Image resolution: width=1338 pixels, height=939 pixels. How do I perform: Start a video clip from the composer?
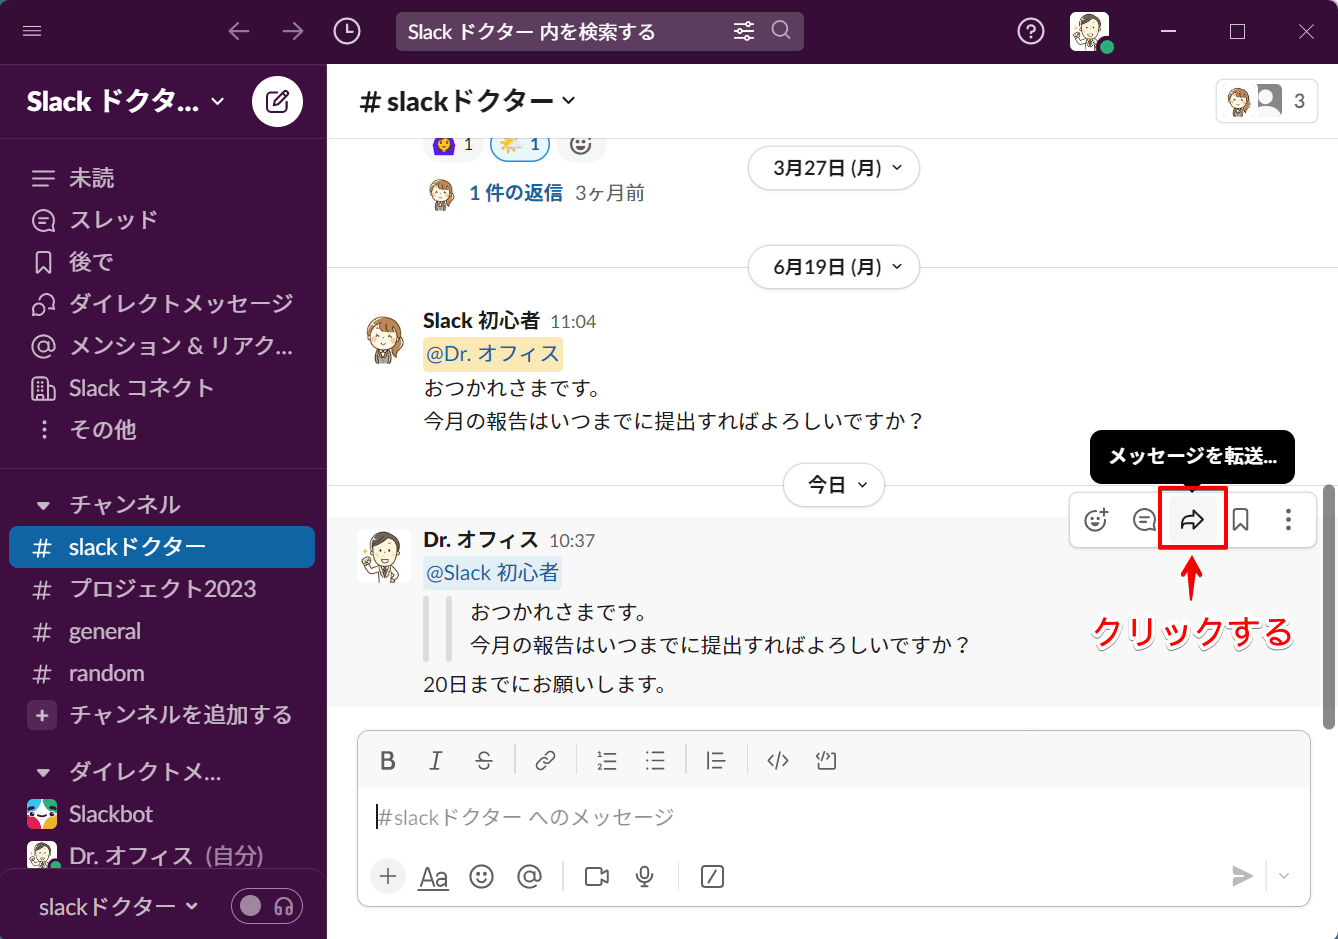coord(596,876)
